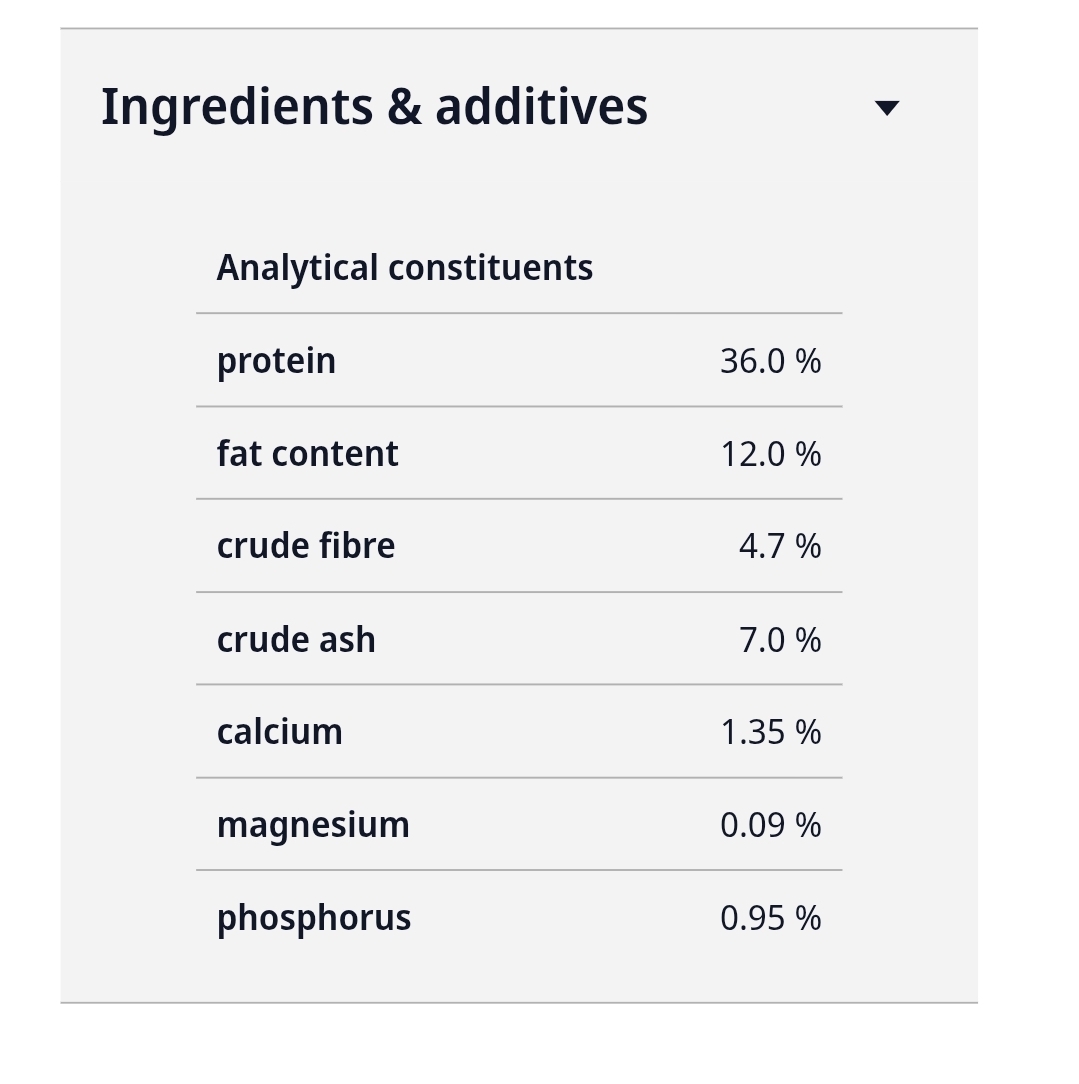Viewport: 1079px width, 1084px height.
Task: Select the phosphorus row label
Action: pyautogui.click(x=313, y=918)
